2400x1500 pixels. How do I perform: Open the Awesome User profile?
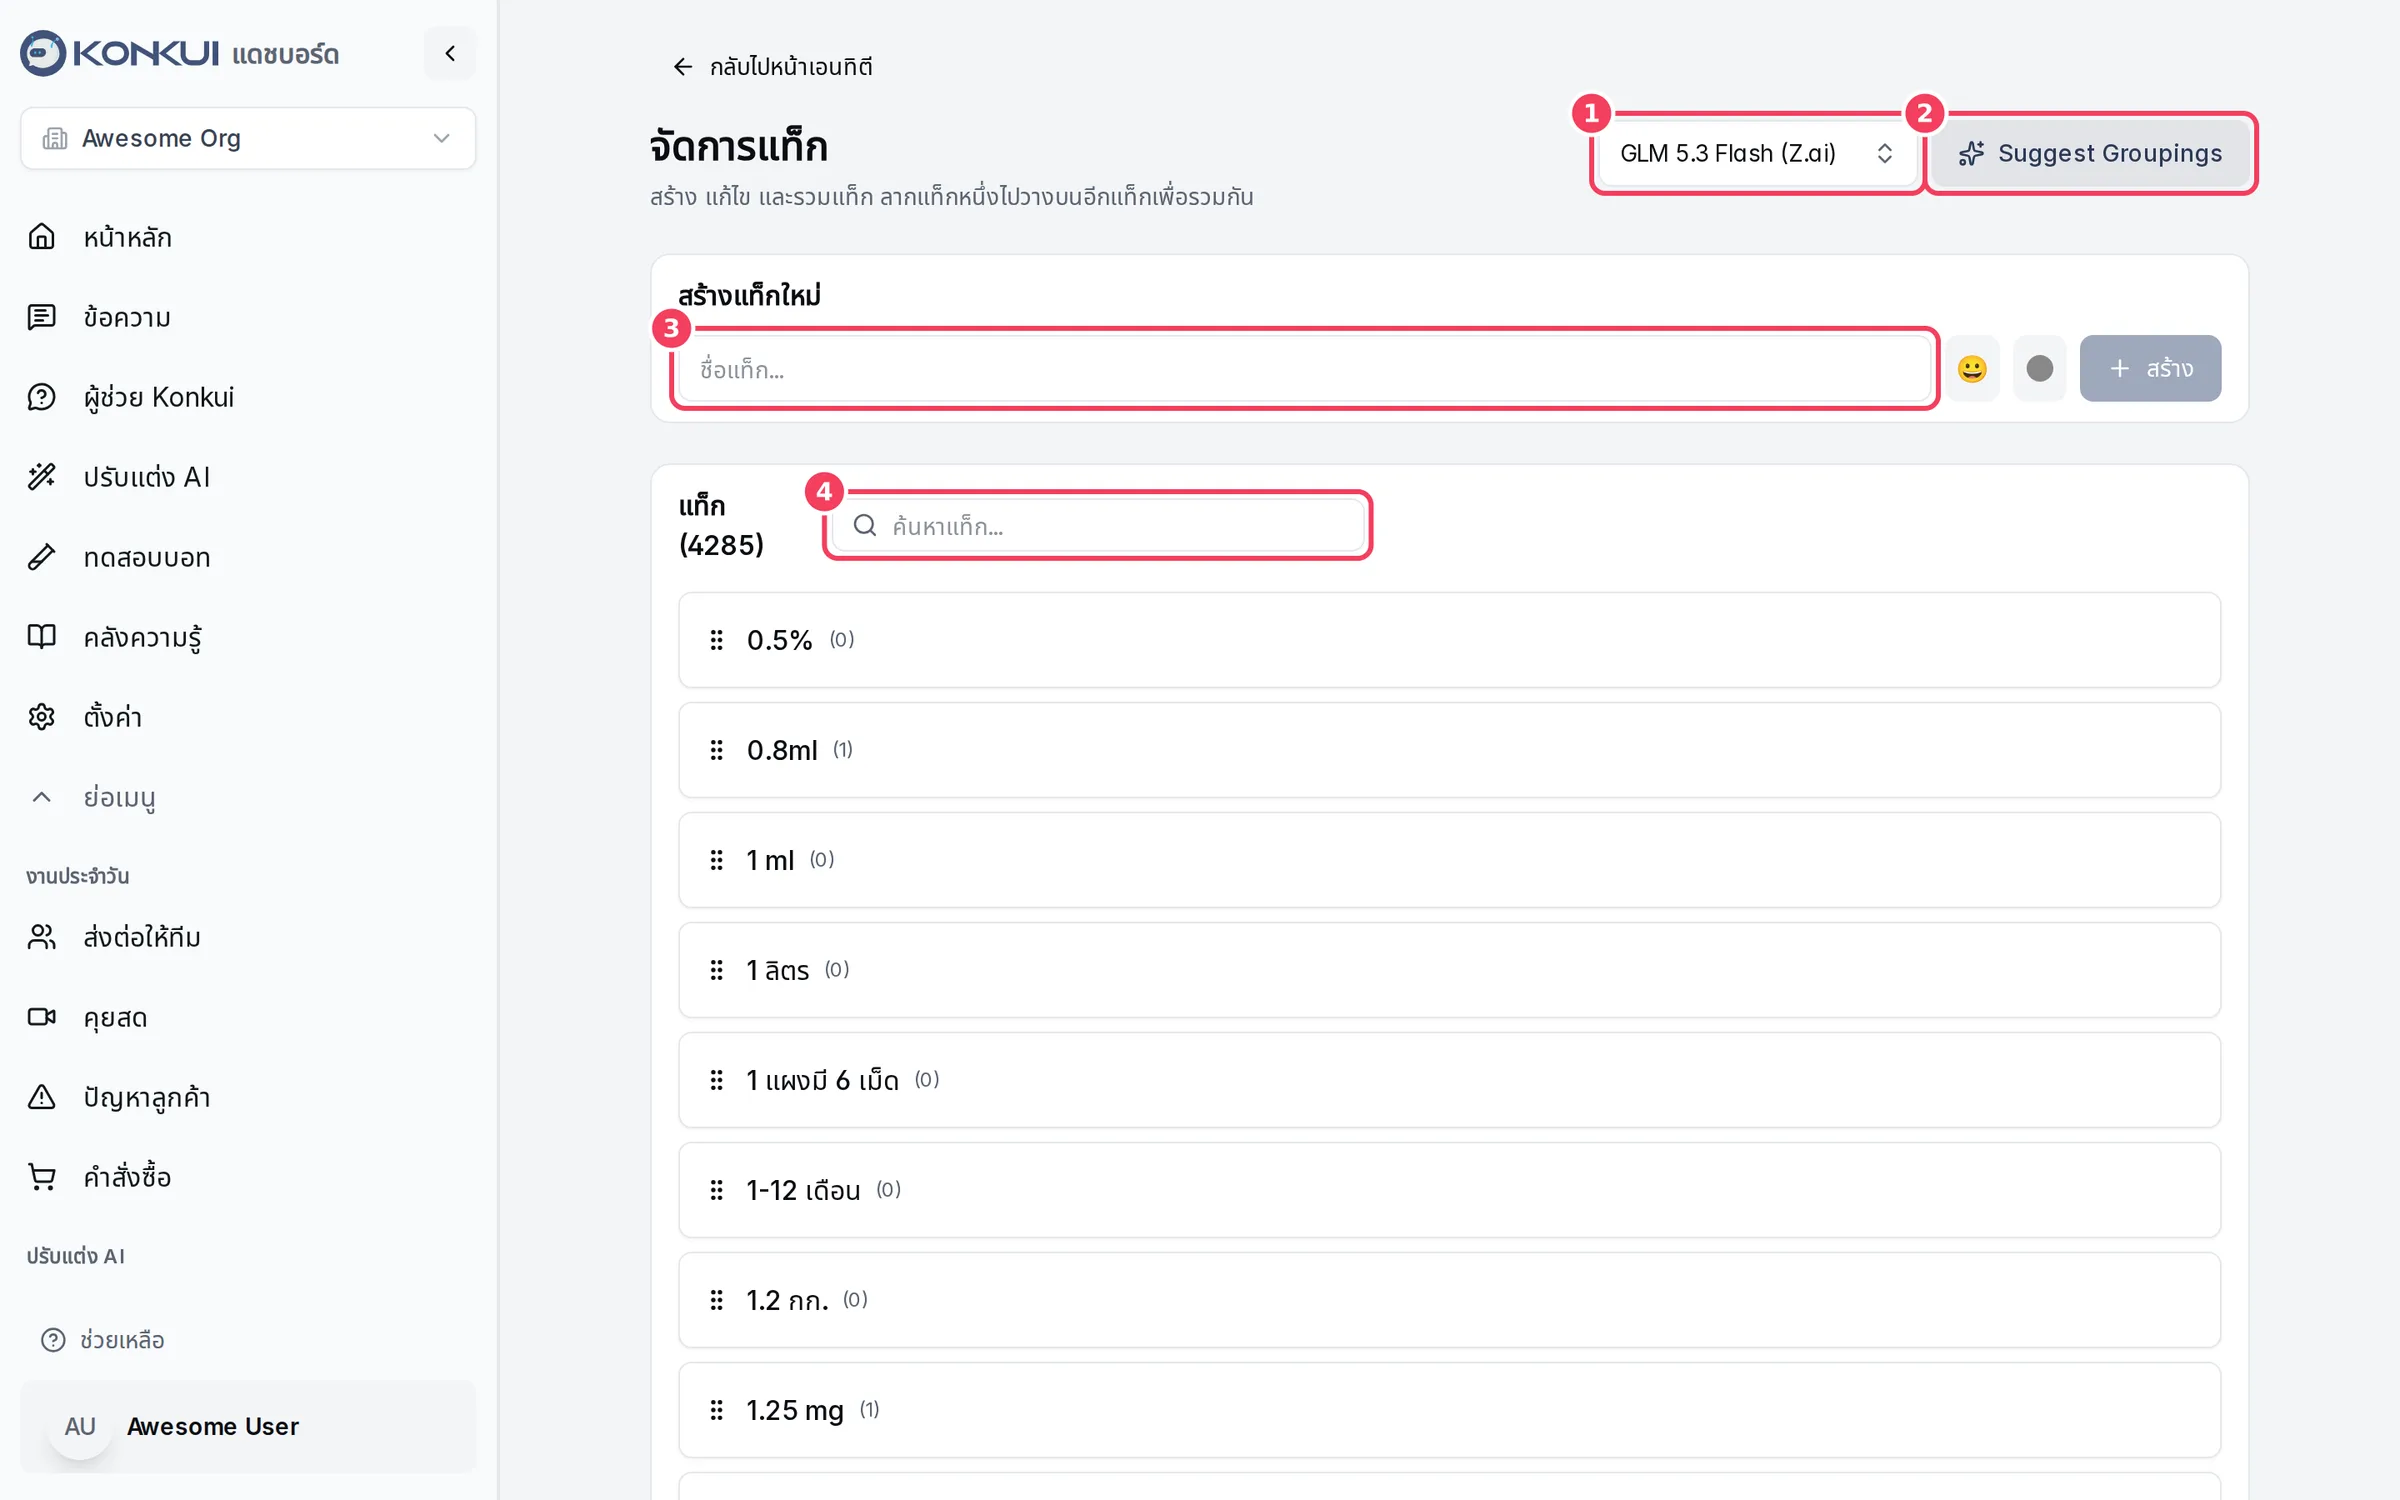click(x=248, y=1426)
